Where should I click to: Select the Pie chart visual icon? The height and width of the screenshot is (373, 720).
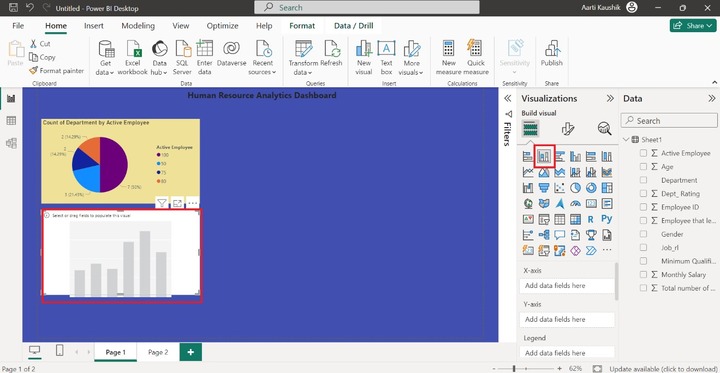575,188
